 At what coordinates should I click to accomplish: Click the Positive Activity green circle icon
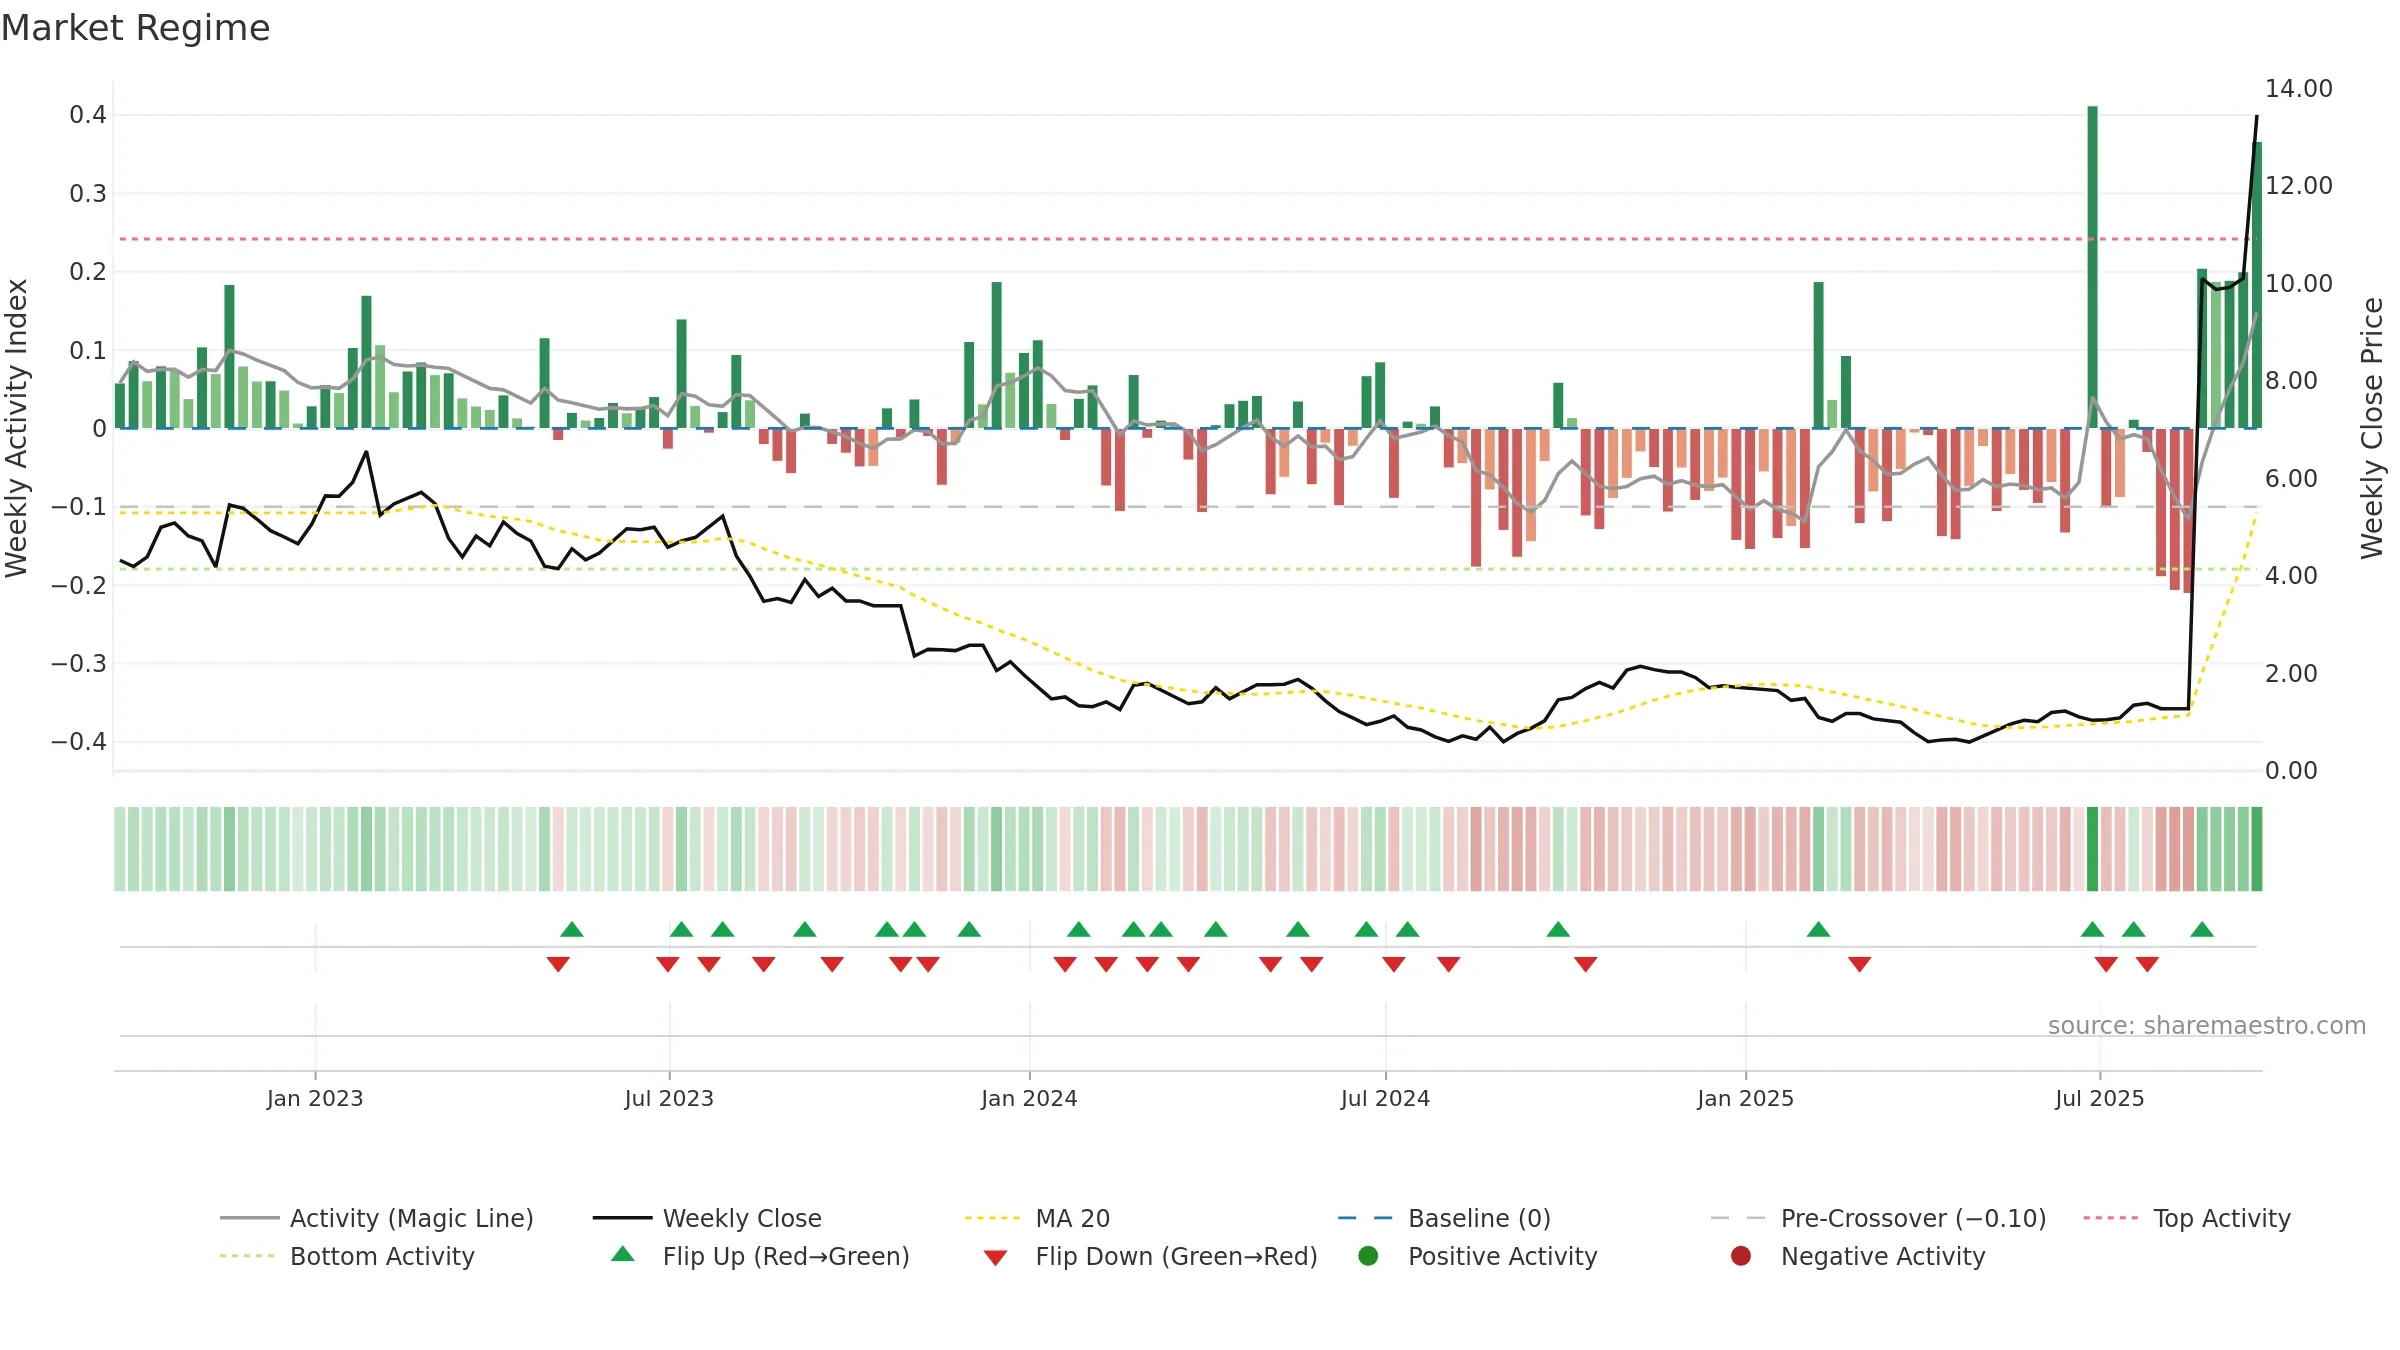coord(1368,1255)
